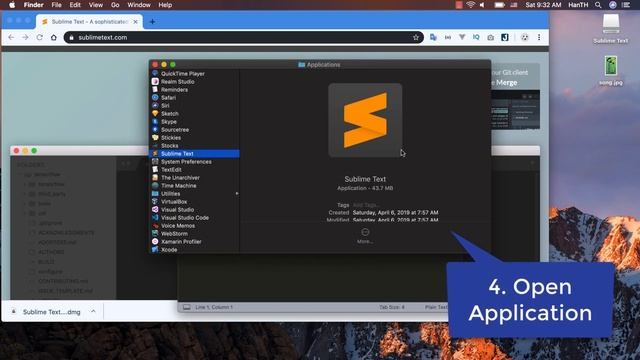The image size is (640, 360).
Task: Reload the sublimetext.com page
Action: [40, 37]
